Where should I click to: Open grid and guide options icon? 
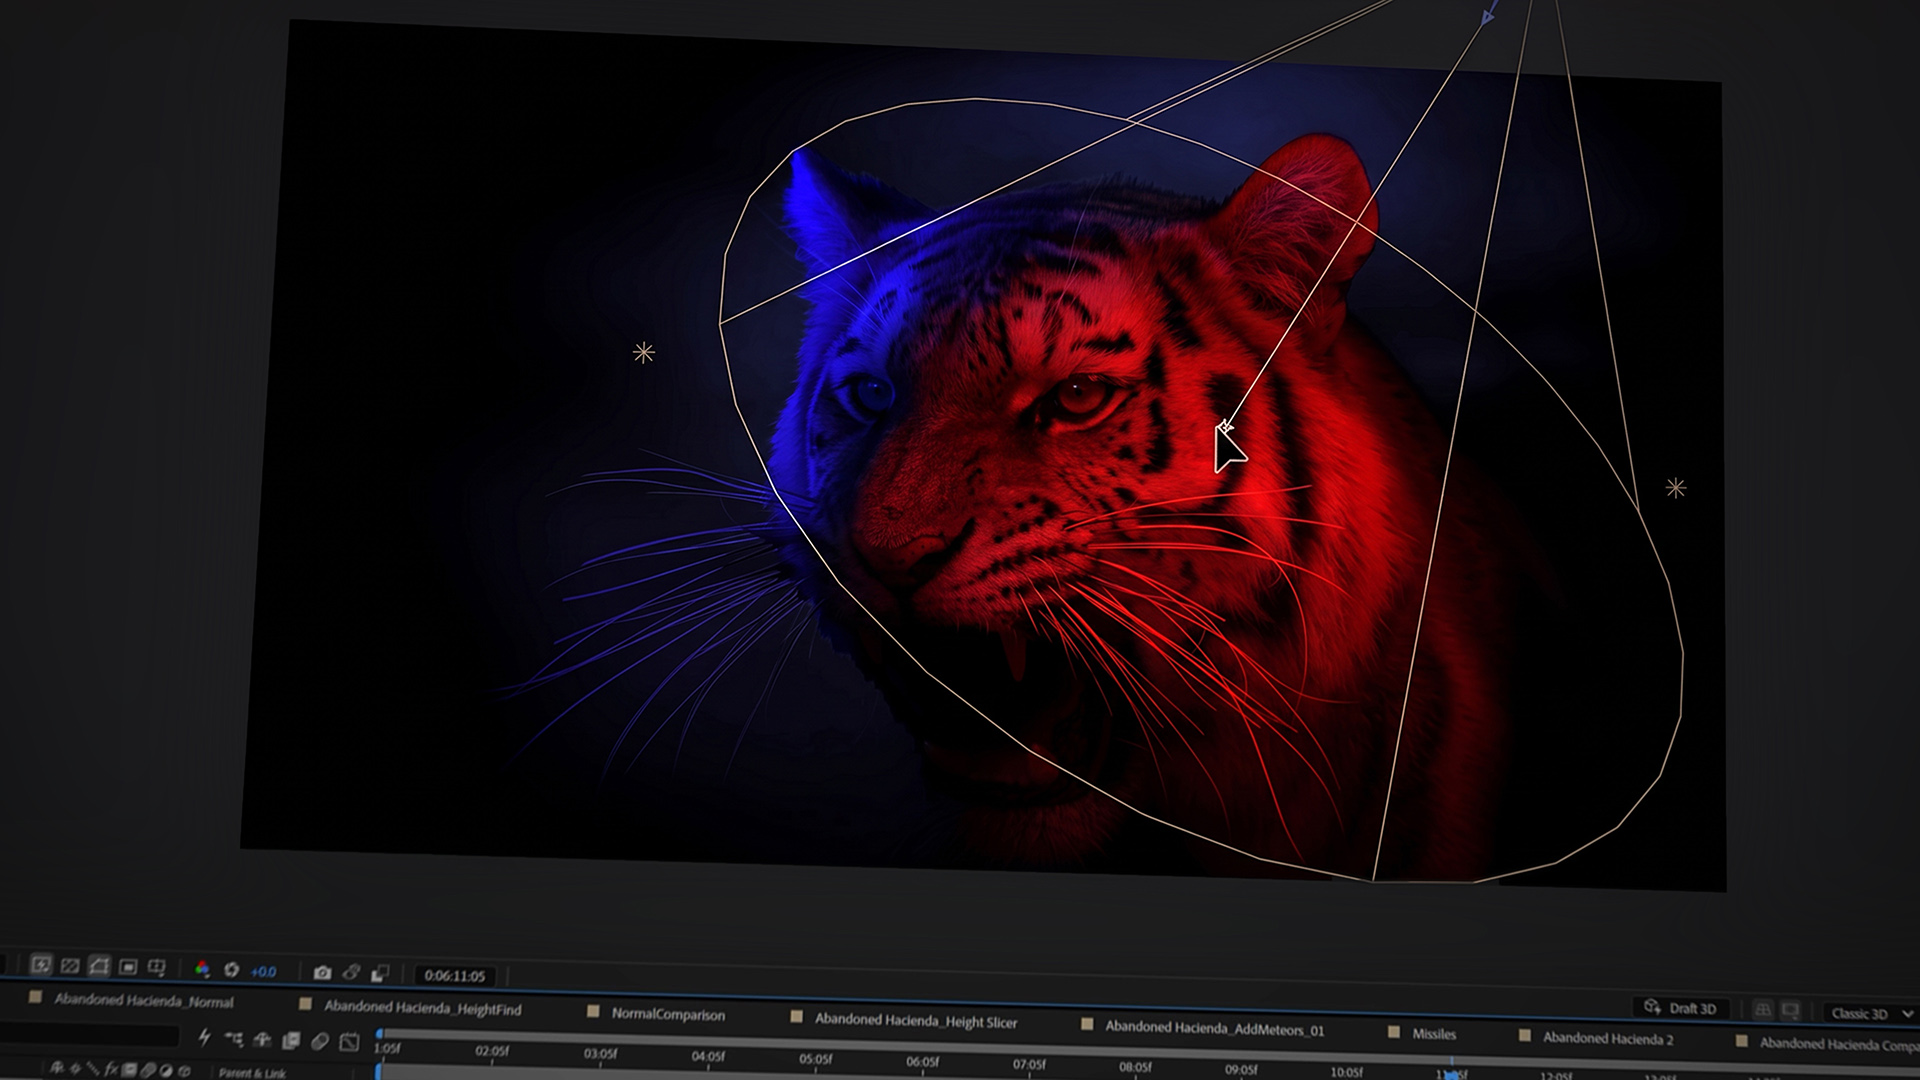point(157,967)
